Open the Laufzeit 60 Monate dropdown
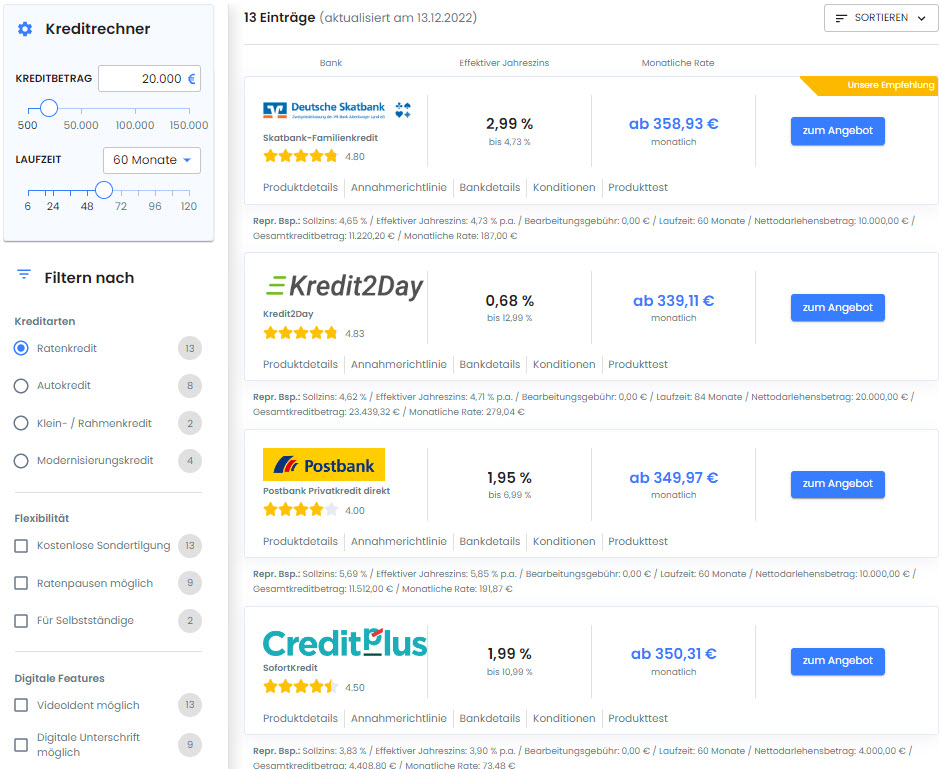 pos(152,160)
